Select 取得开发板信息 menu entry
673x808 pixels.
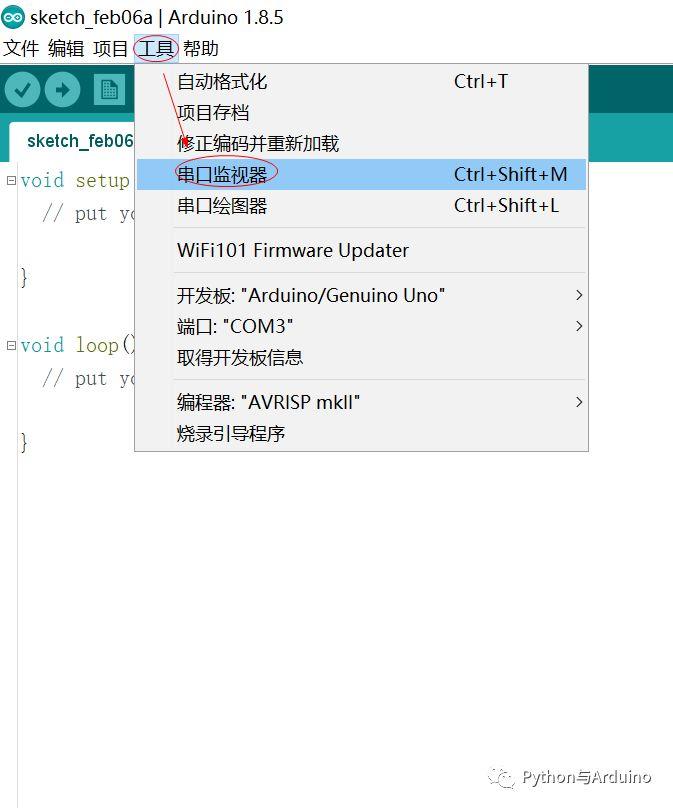point(361,357)
